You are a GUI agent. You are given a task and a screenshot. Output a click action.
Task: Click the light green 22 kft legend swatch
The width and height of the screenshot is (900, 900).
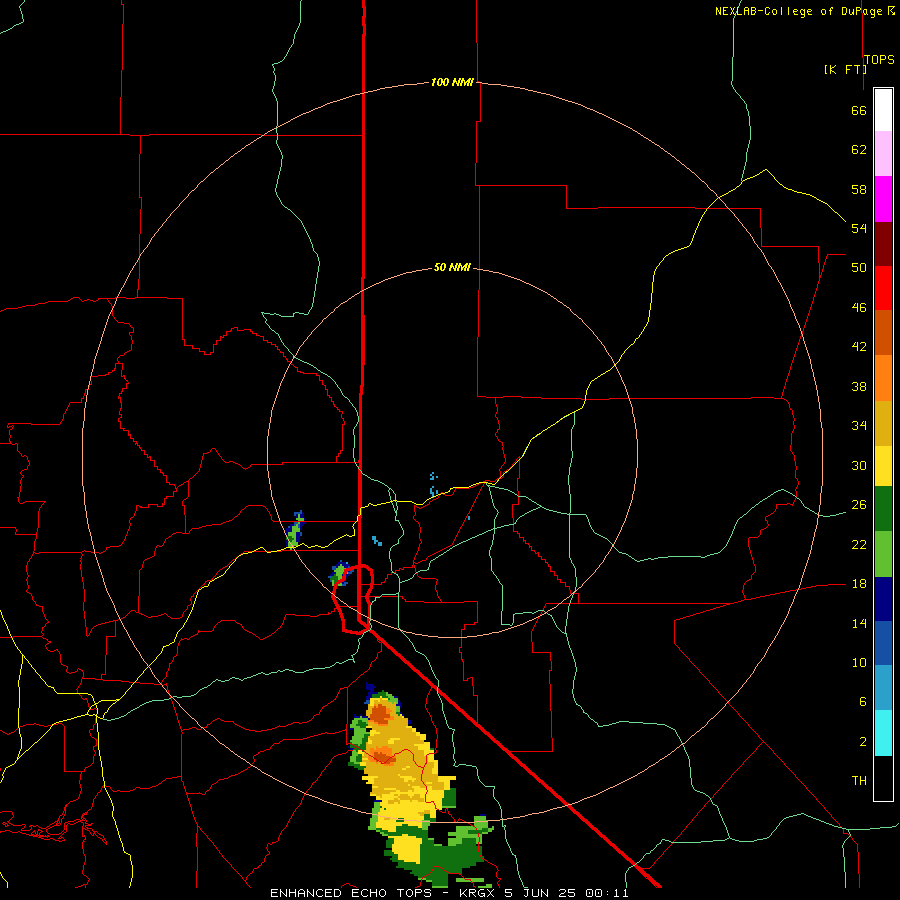click(883, 554)
